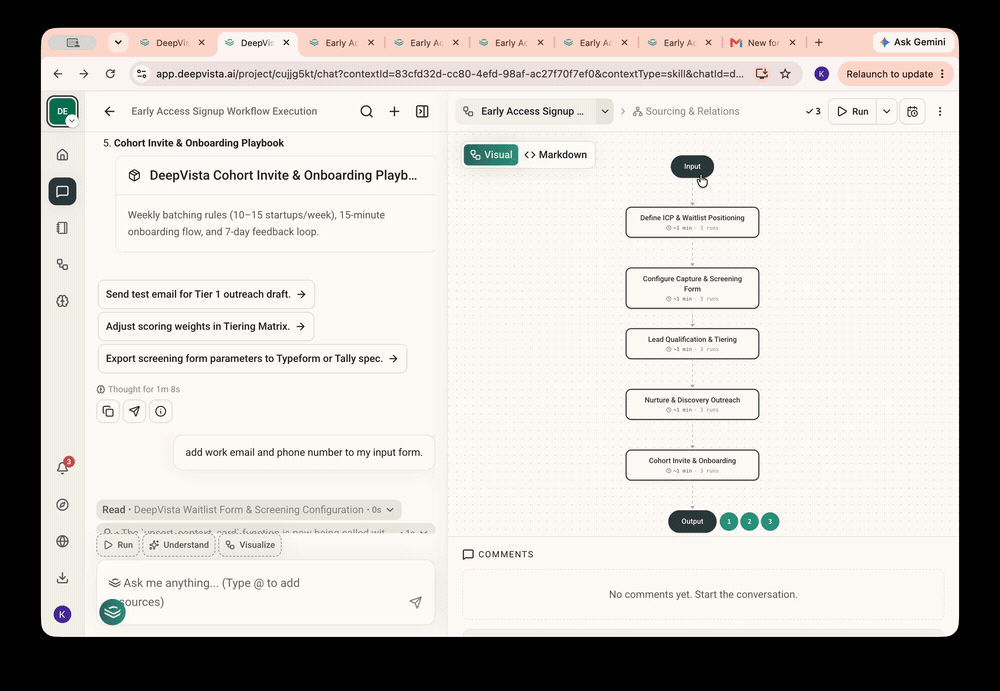Open the Sourcing & Relations breadcrumb

[686, 112]
